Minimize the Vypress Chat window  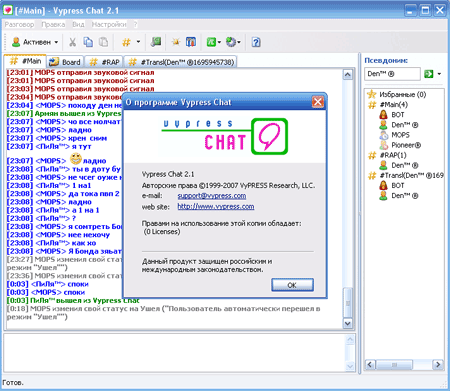click(411, 10)
